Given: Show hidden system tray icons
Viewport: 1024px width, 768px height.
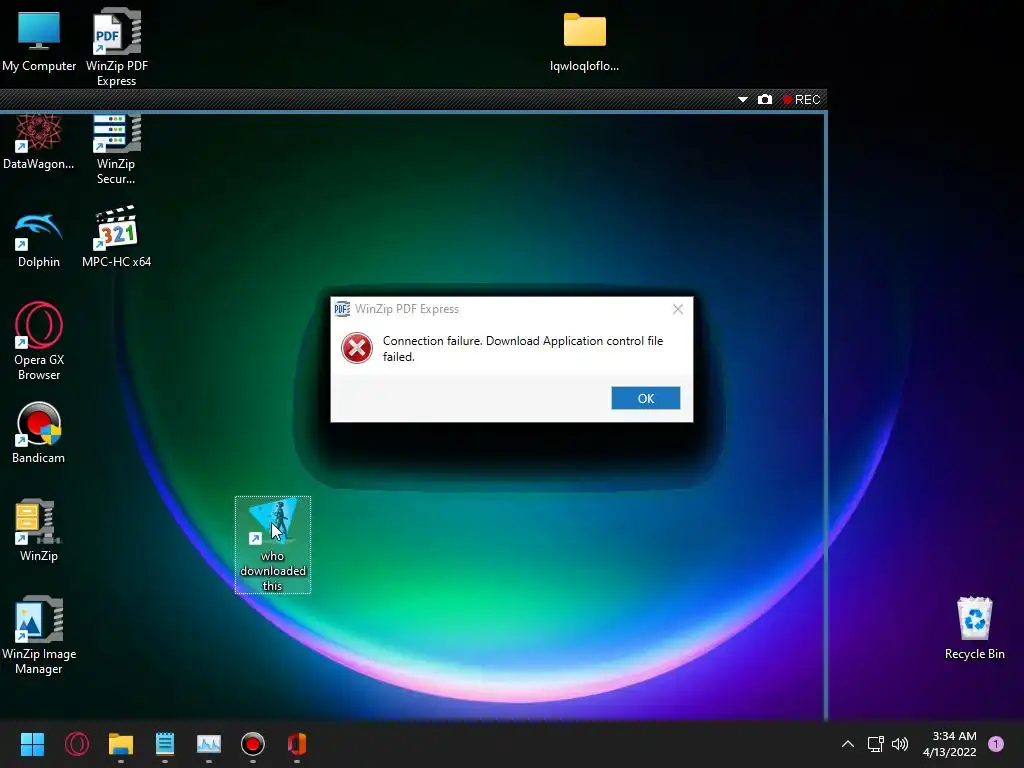Looking at the screenshot, I should 848,744.
